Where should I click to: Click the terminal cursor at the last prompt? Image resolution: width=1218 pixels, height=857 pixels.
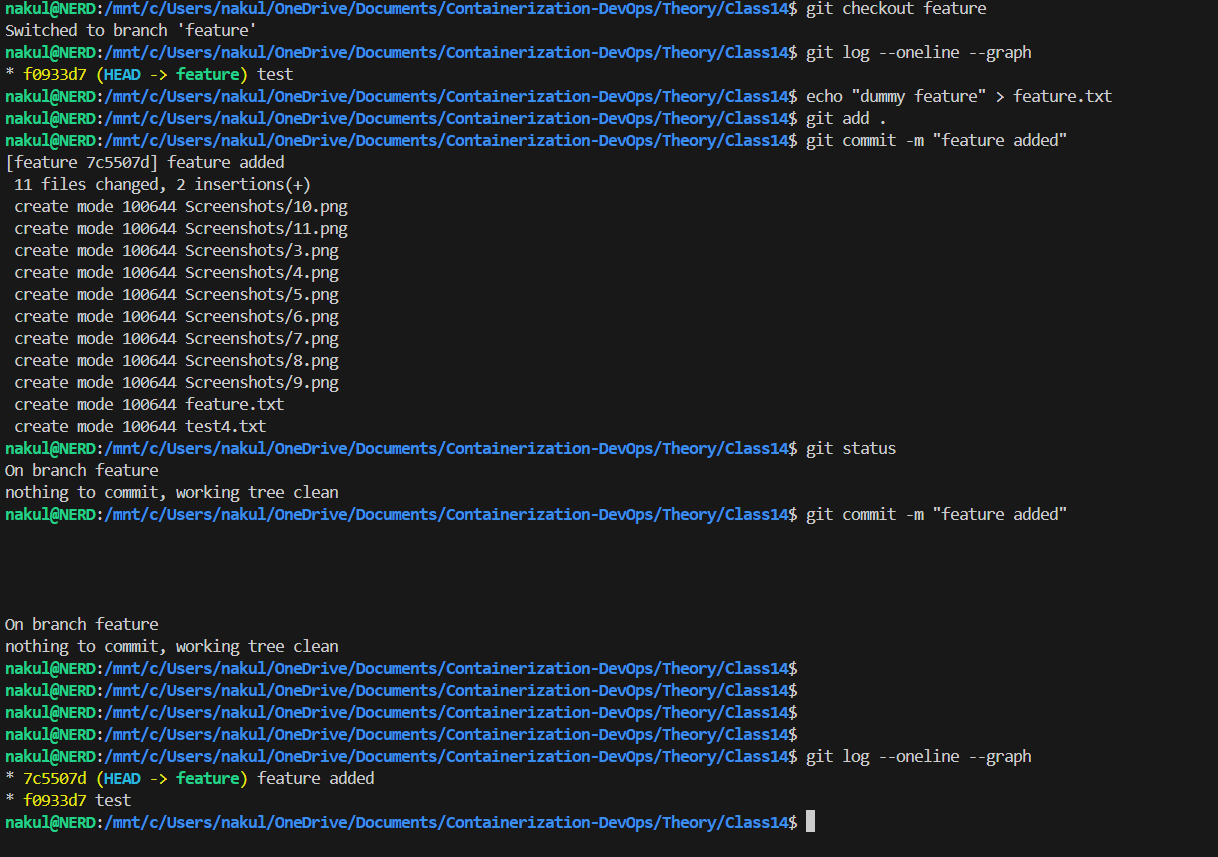[810, 822]
